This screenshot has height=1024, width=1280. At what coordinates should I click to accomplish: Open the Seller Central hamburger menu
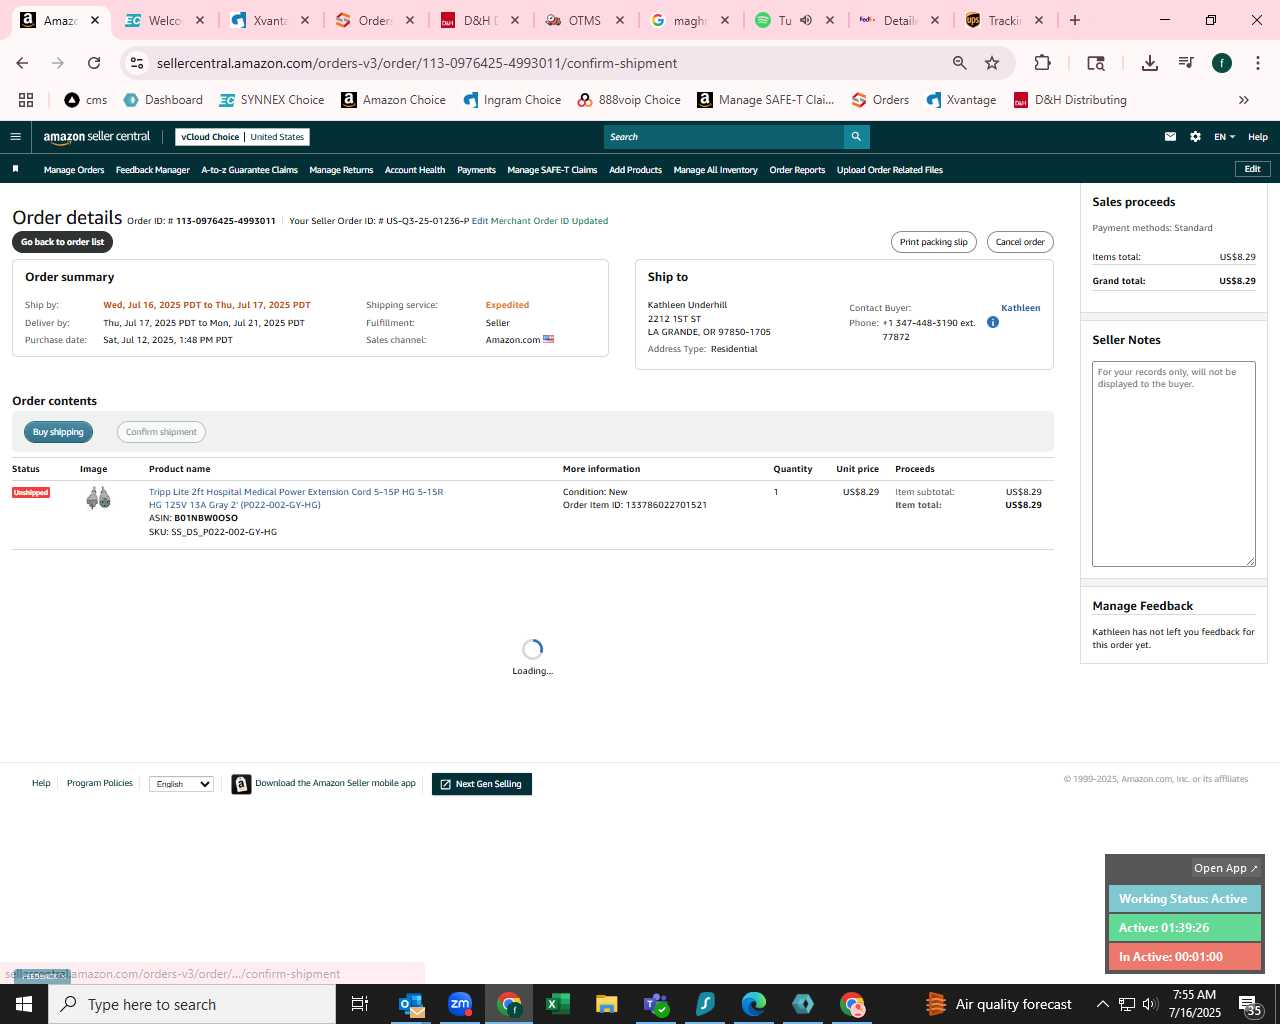point(15,137)
